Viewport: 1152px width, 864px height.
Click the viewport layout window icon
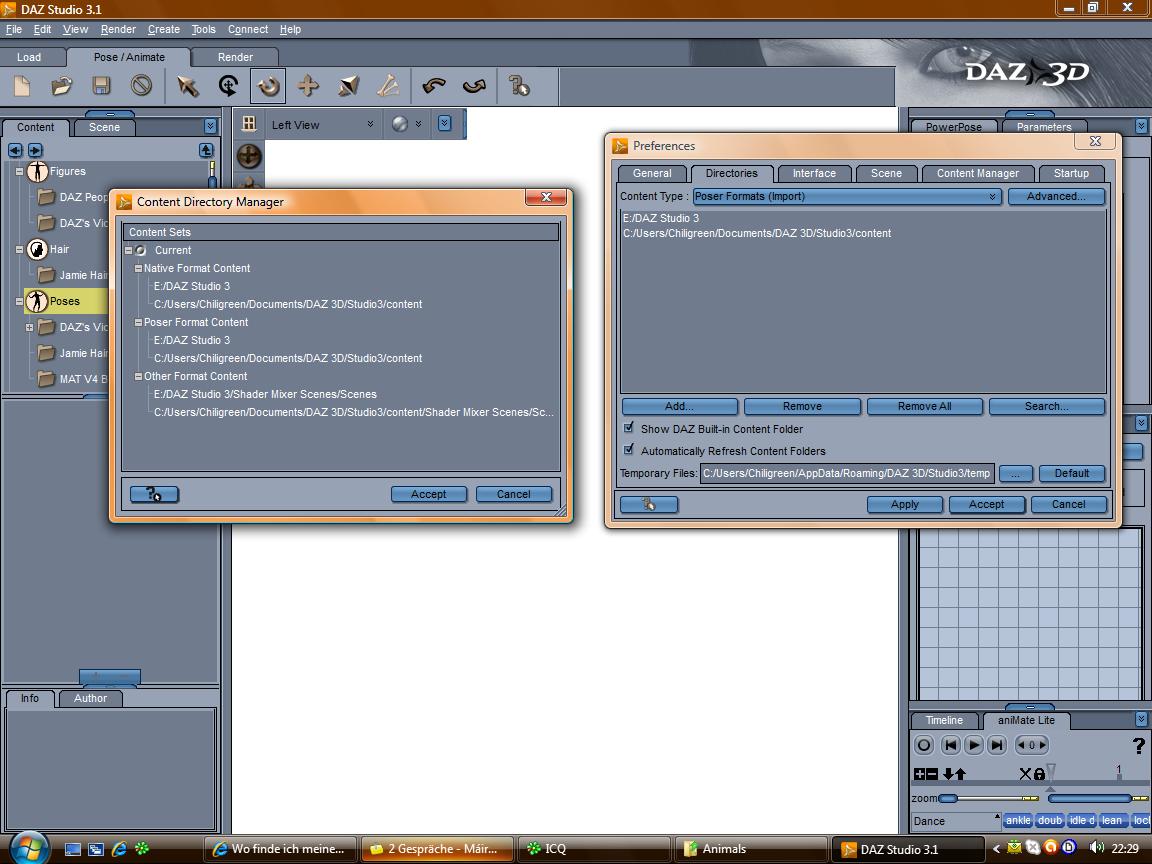[x=249, y=123]
